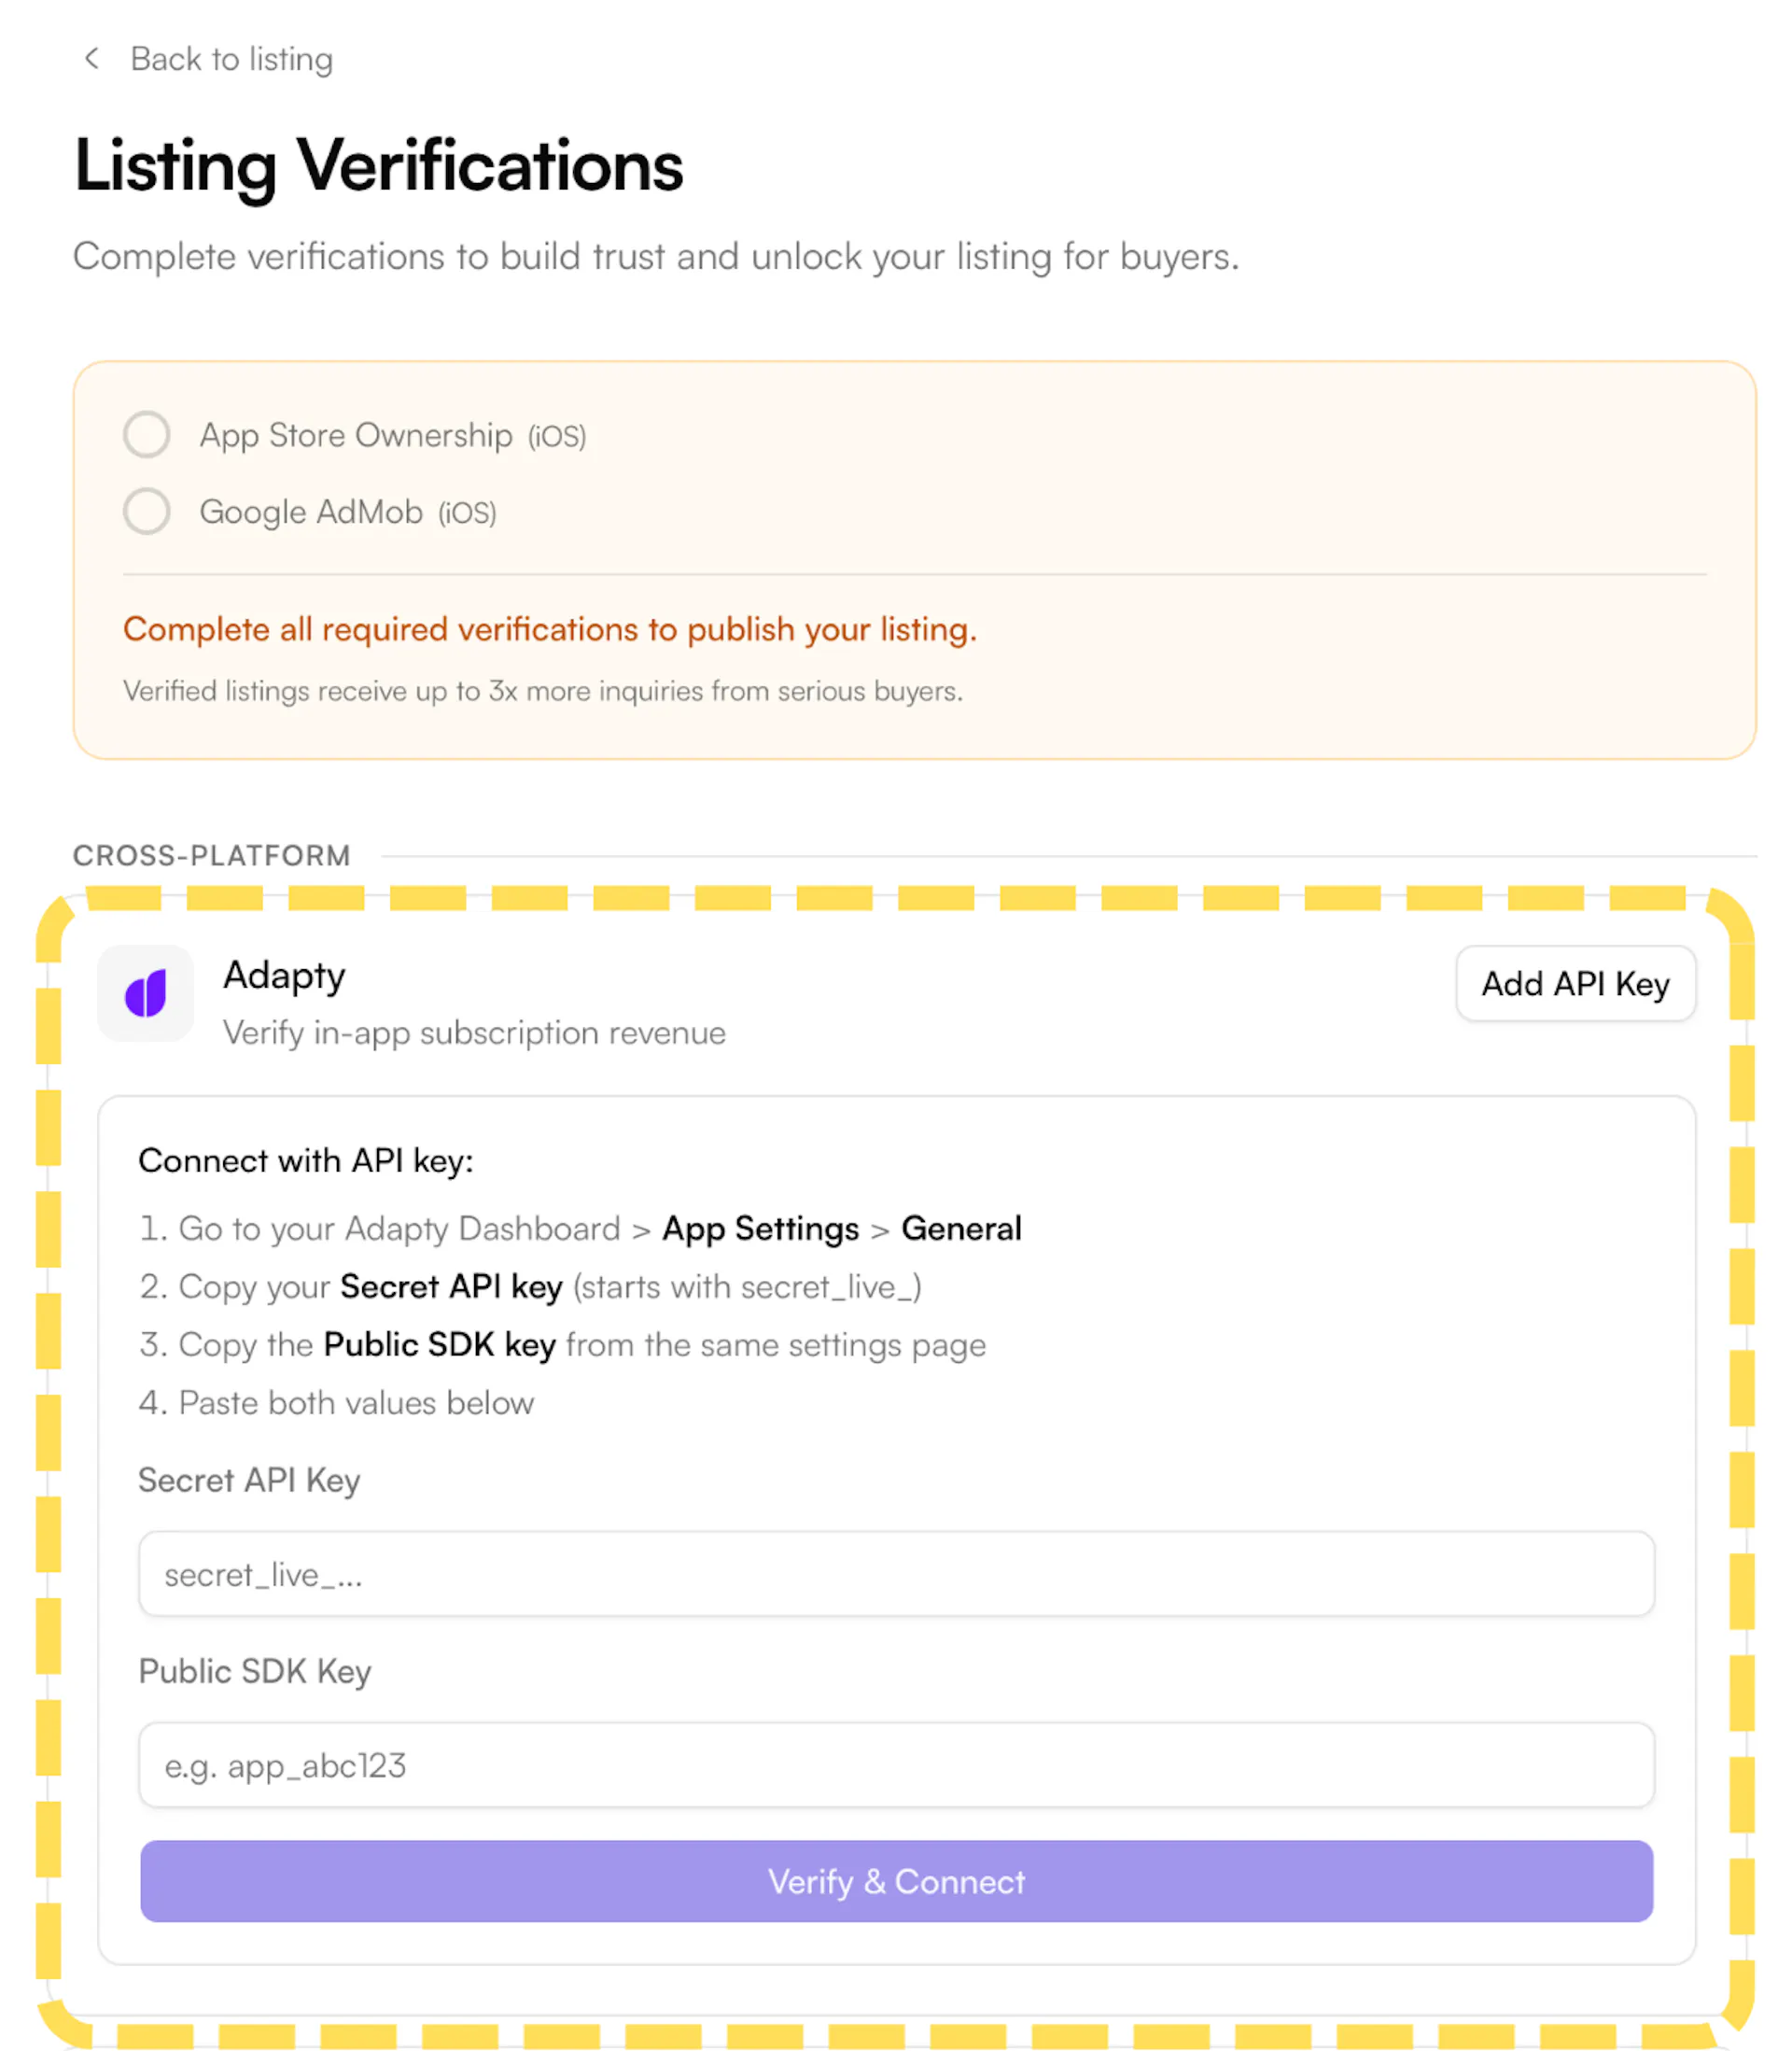Focus the secret_live_ placeholder input field
Screen dimensions: 1792x2051
coord(896,1575)
